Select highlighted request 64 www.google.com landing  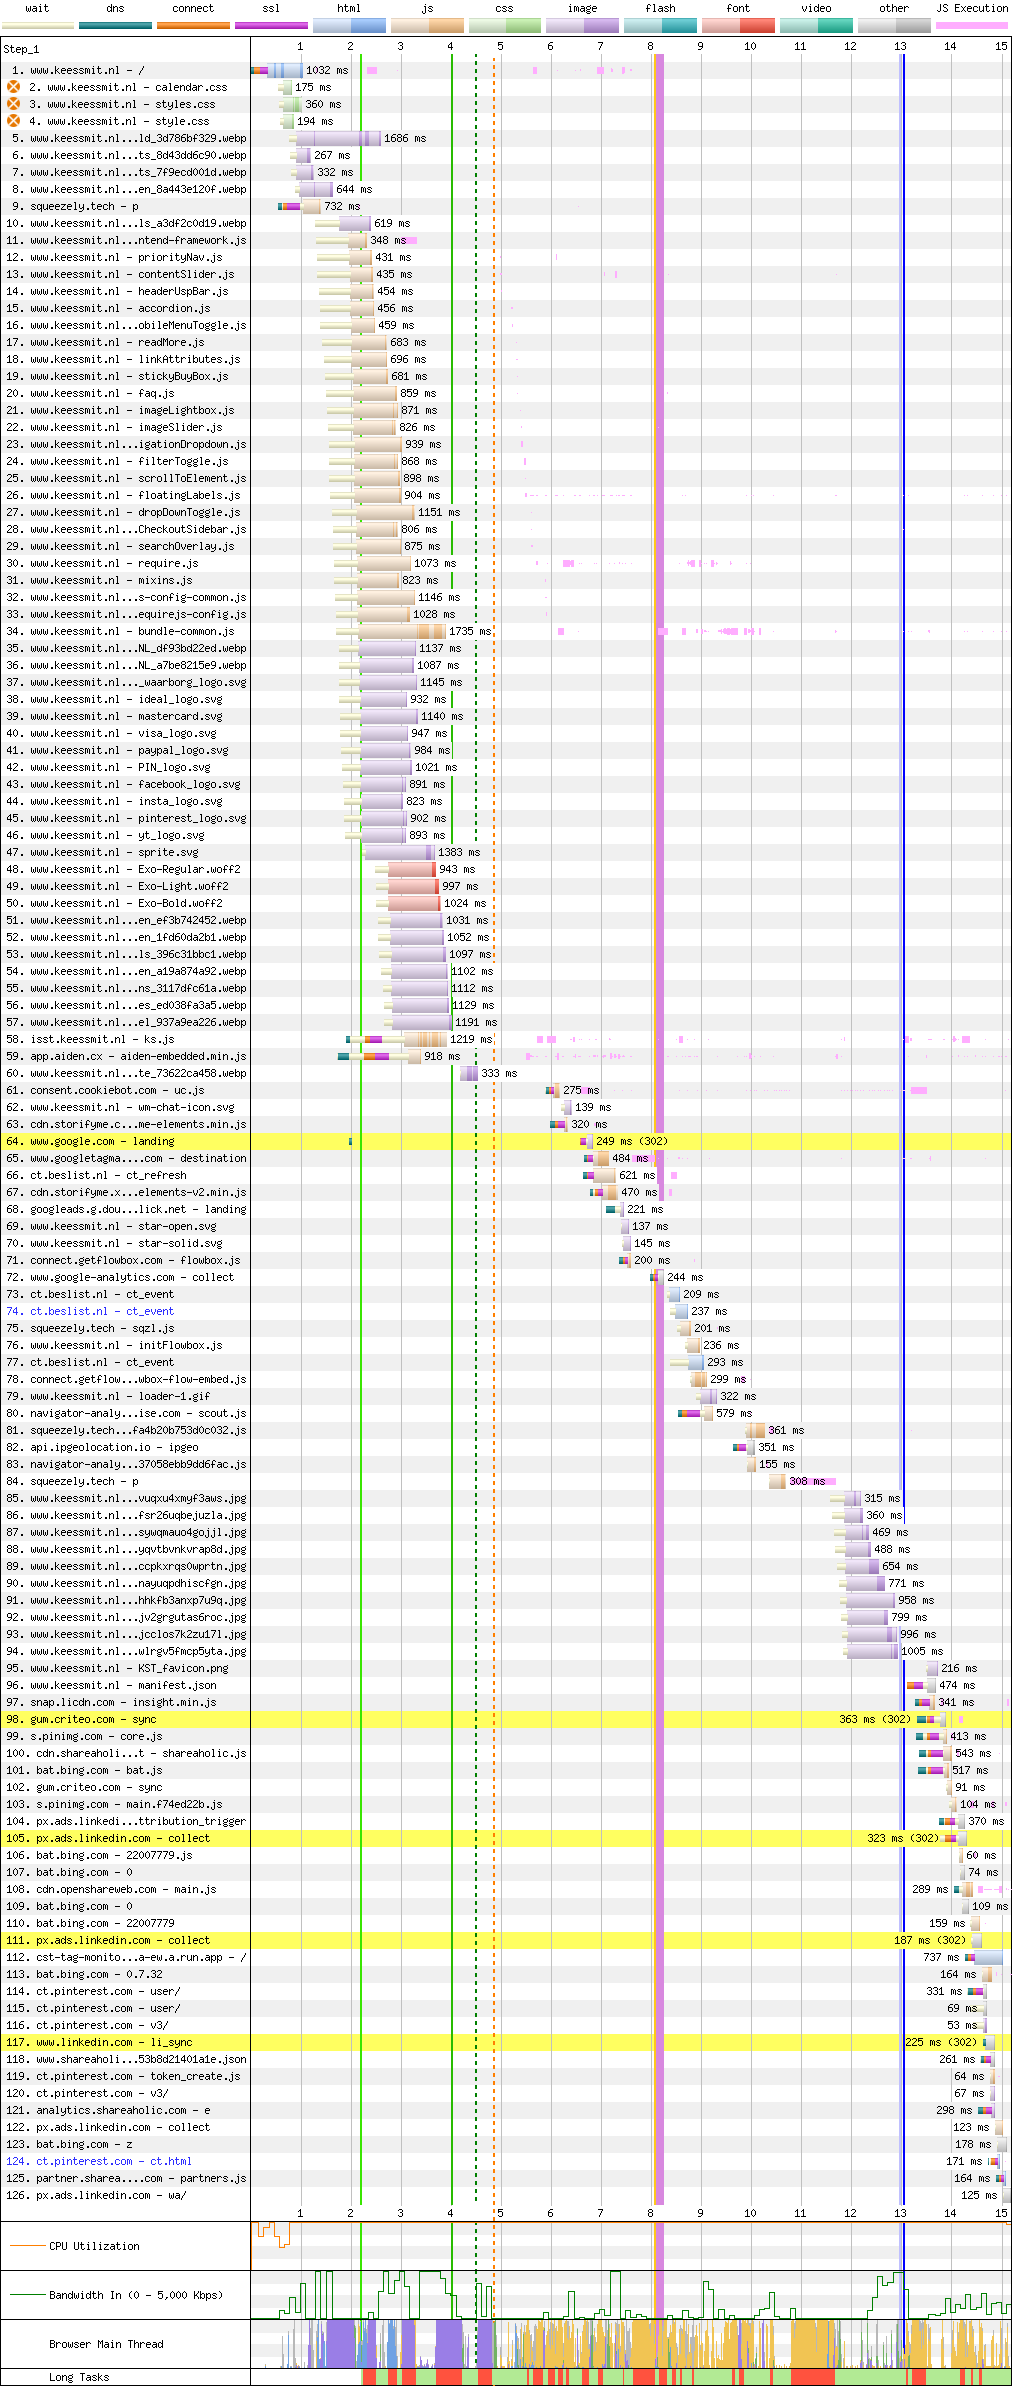point(101,1141)
